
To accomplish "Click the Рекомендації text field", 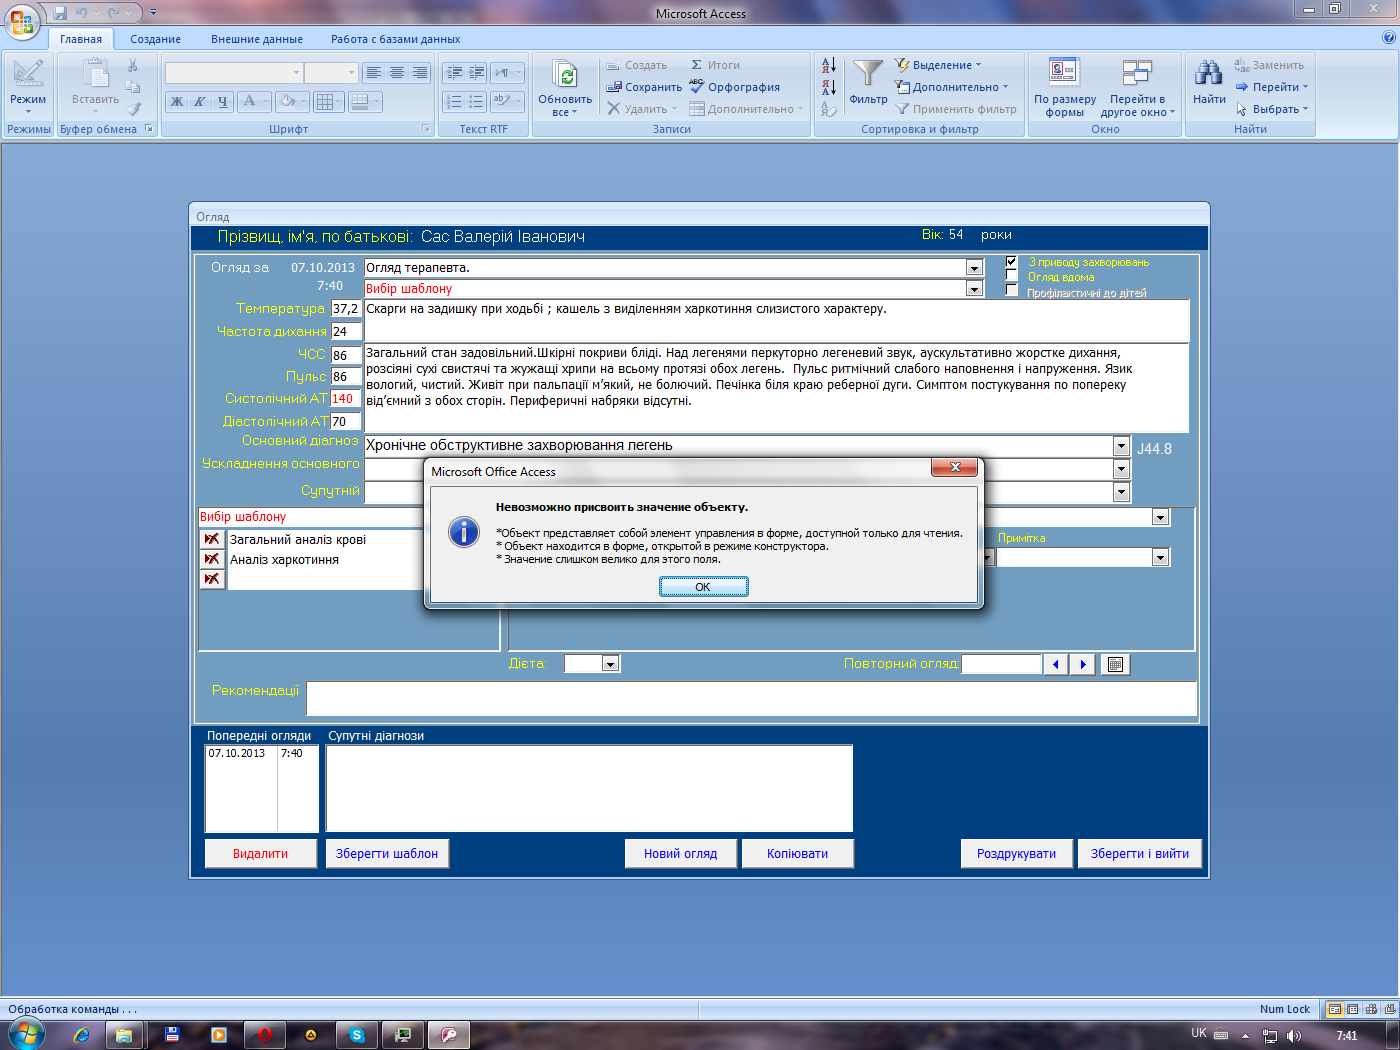I will pyautogui.click(x=751, y=698).
